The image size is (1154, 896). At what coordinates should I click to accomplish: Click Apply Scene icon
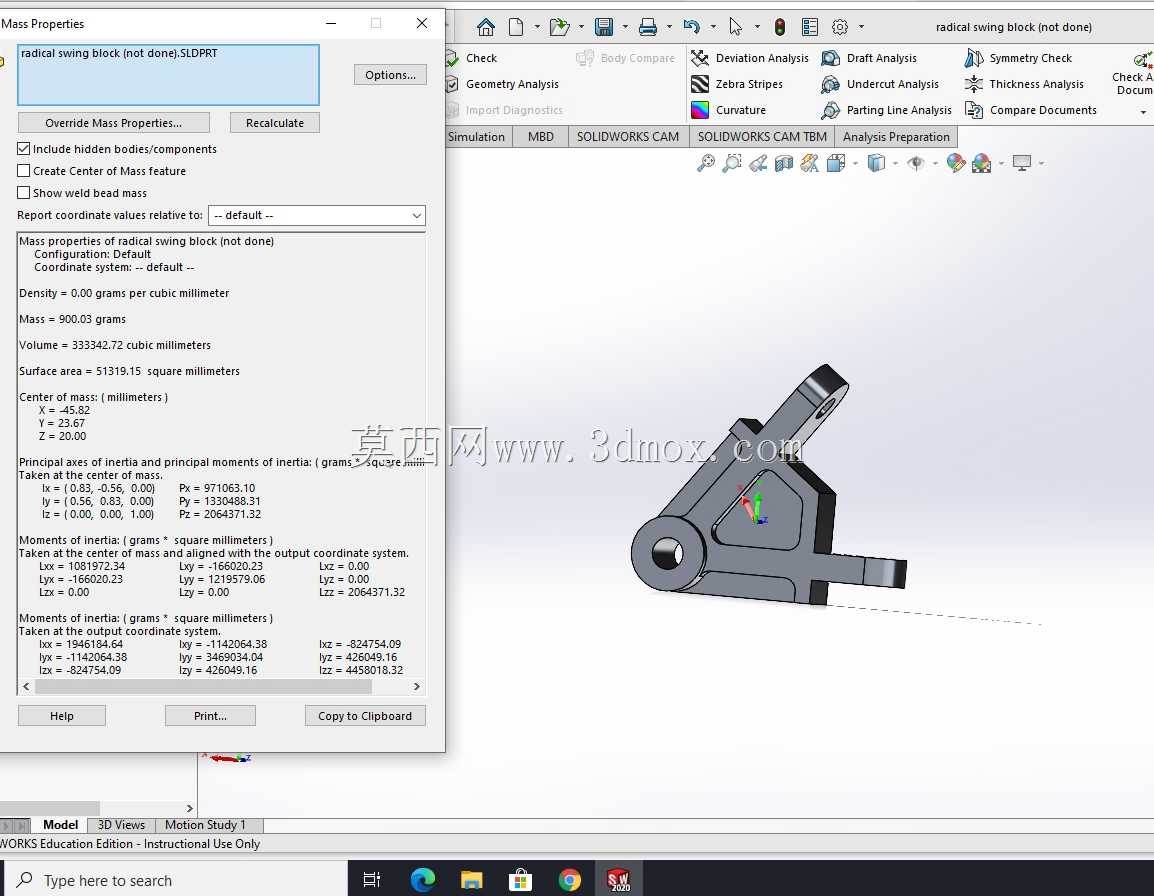[x=981, y=163]
